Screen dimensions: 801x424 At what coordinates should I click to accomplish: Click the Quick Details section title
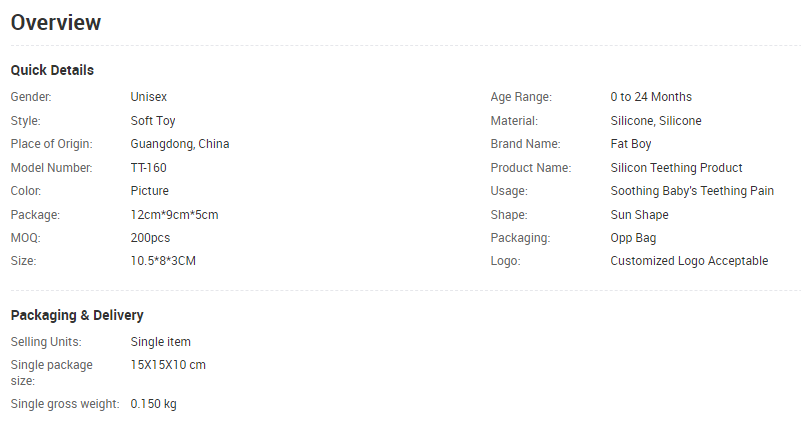tap(52, 70)
